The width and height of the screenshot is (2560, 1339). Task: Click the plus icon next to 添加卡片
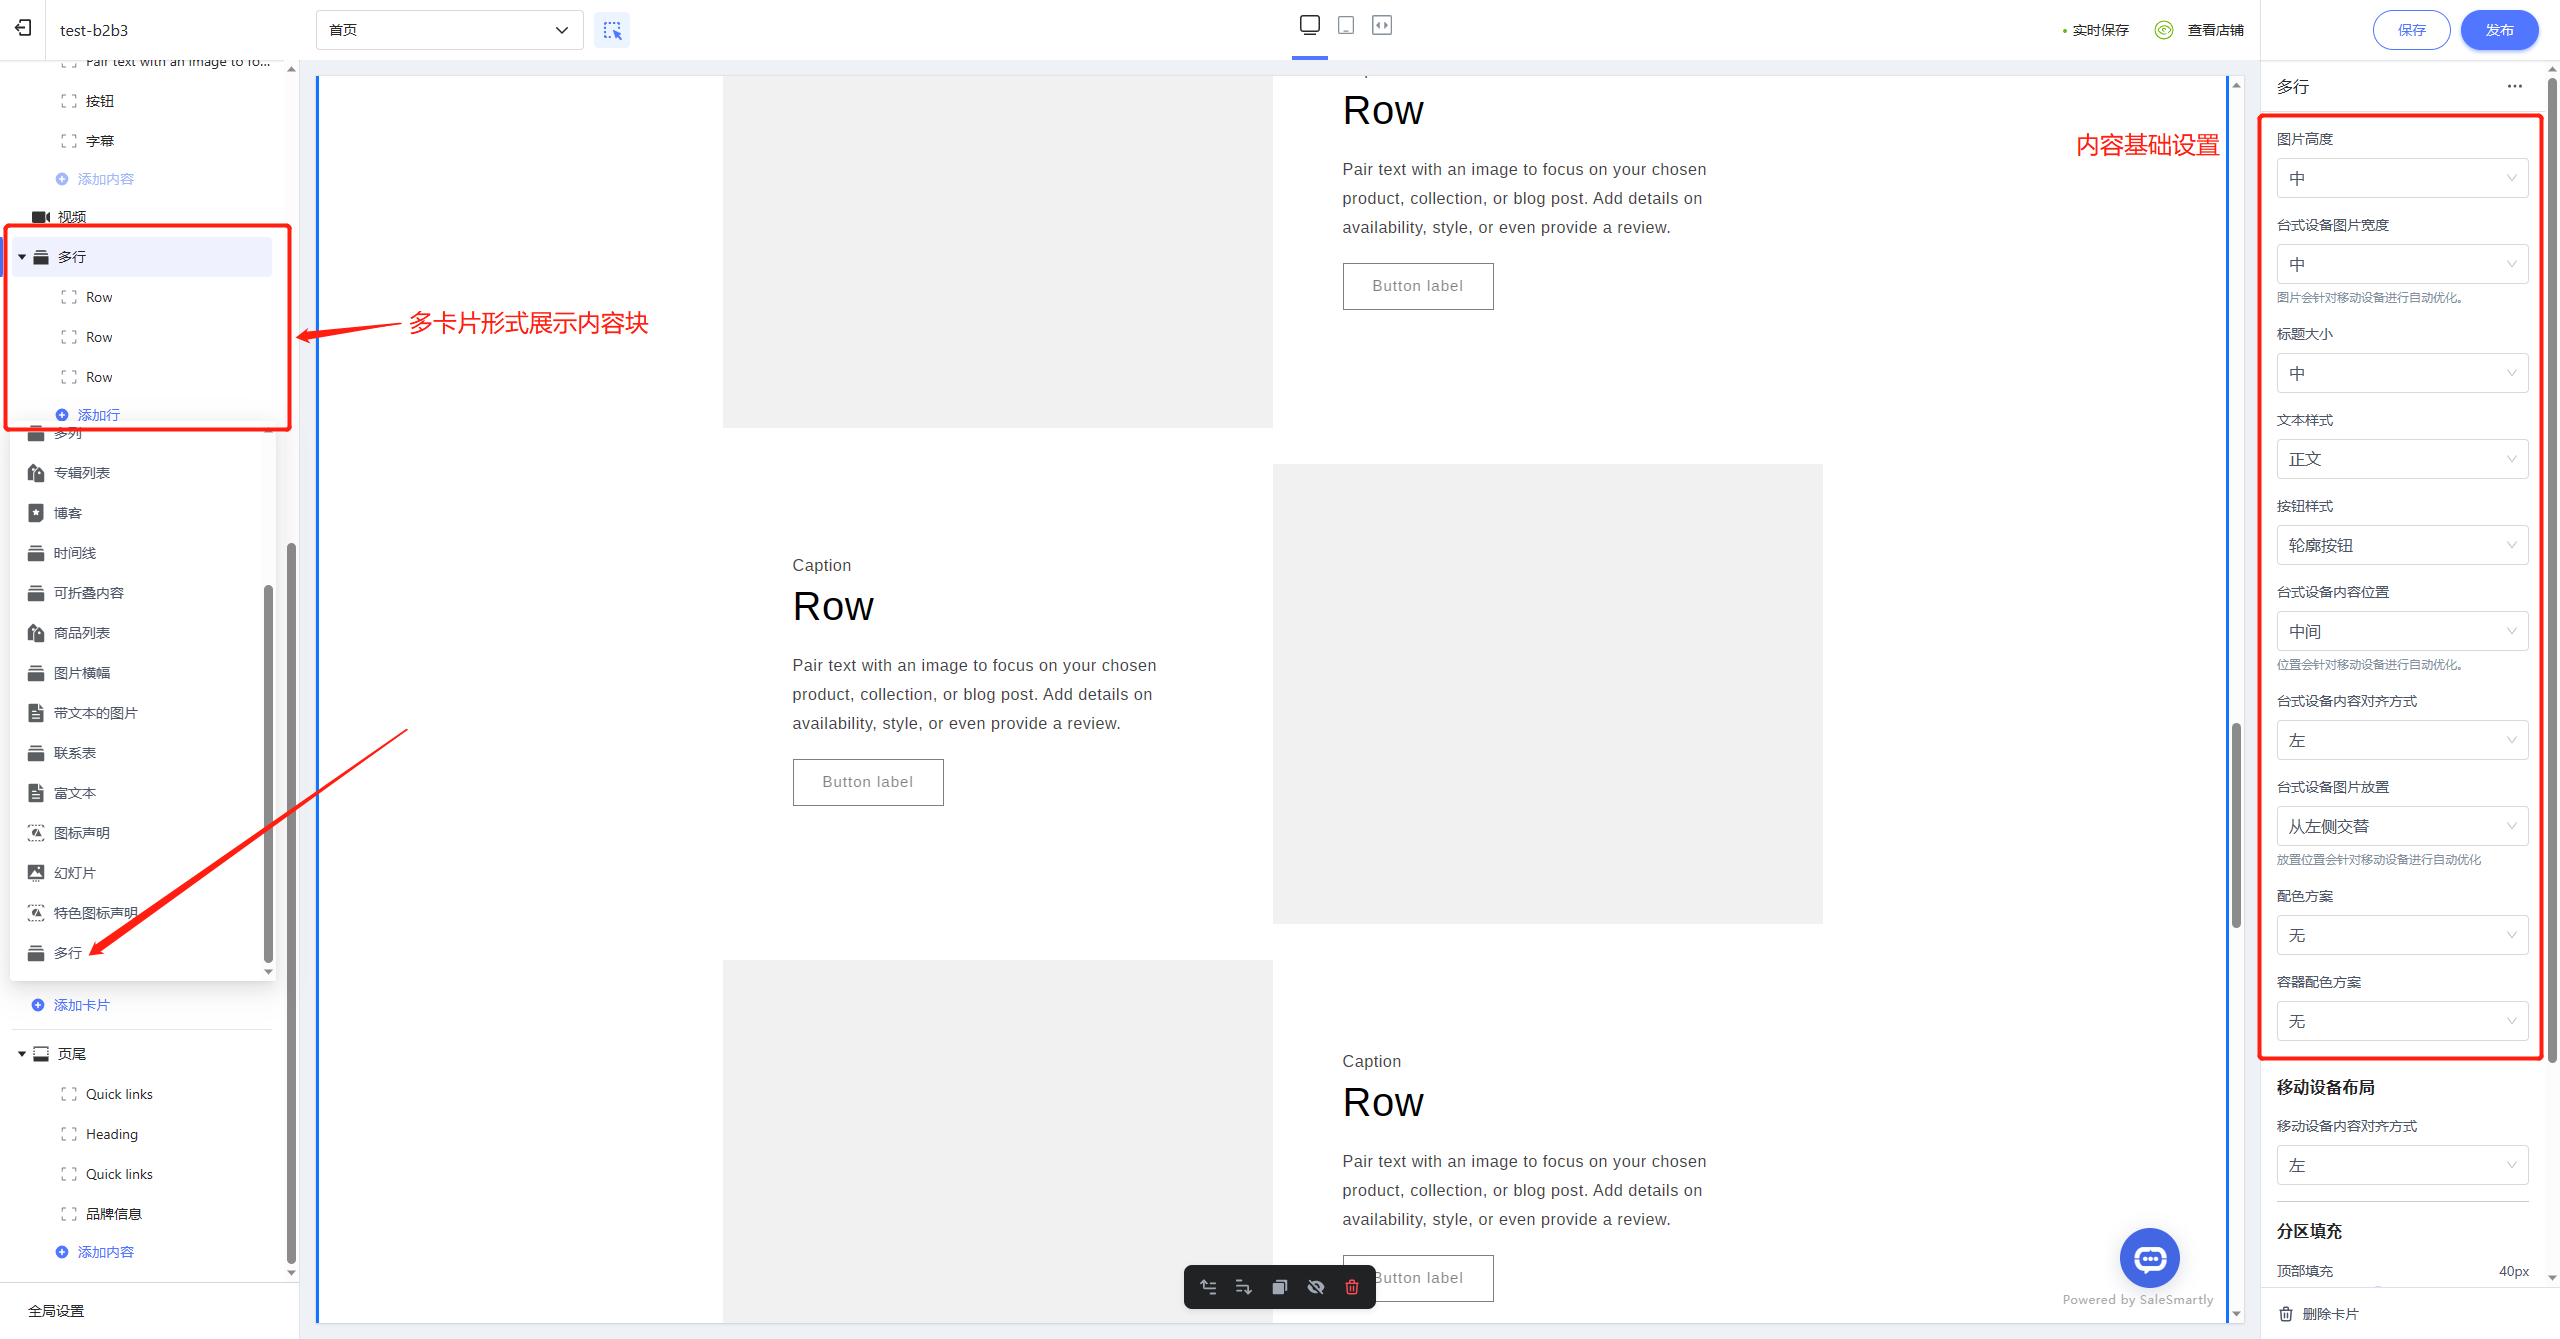click(38, 1005)
